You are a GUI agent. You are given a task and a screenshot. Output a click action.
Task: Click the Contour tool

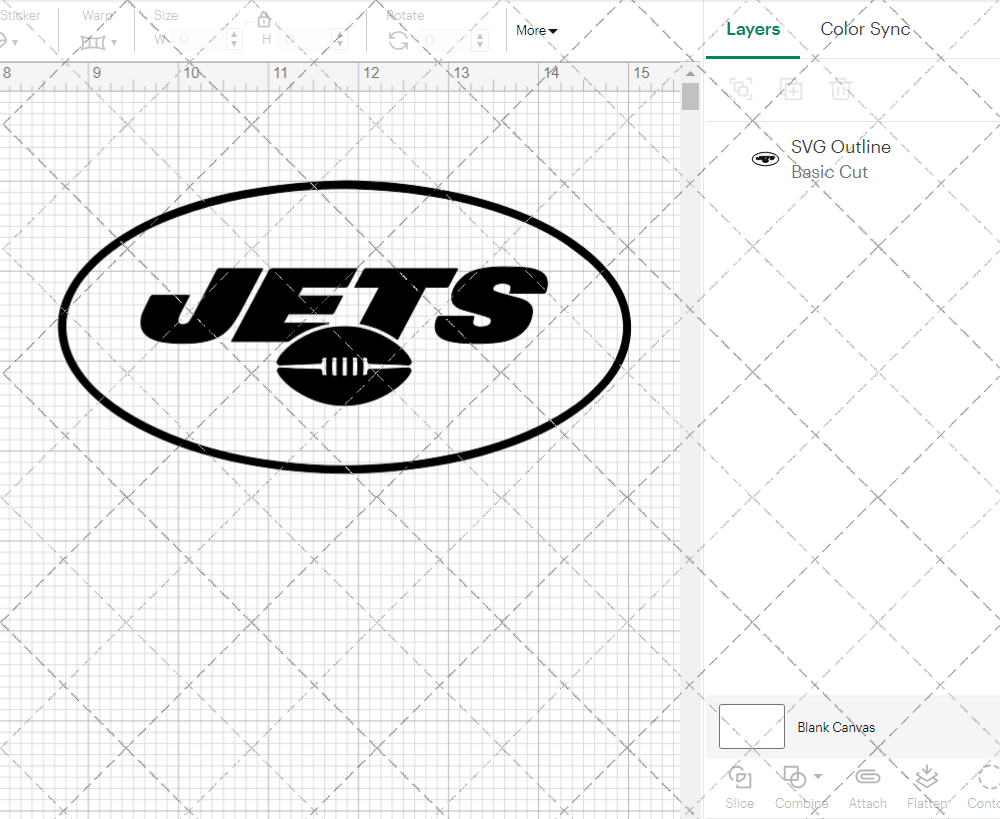[x=983, y=789]
